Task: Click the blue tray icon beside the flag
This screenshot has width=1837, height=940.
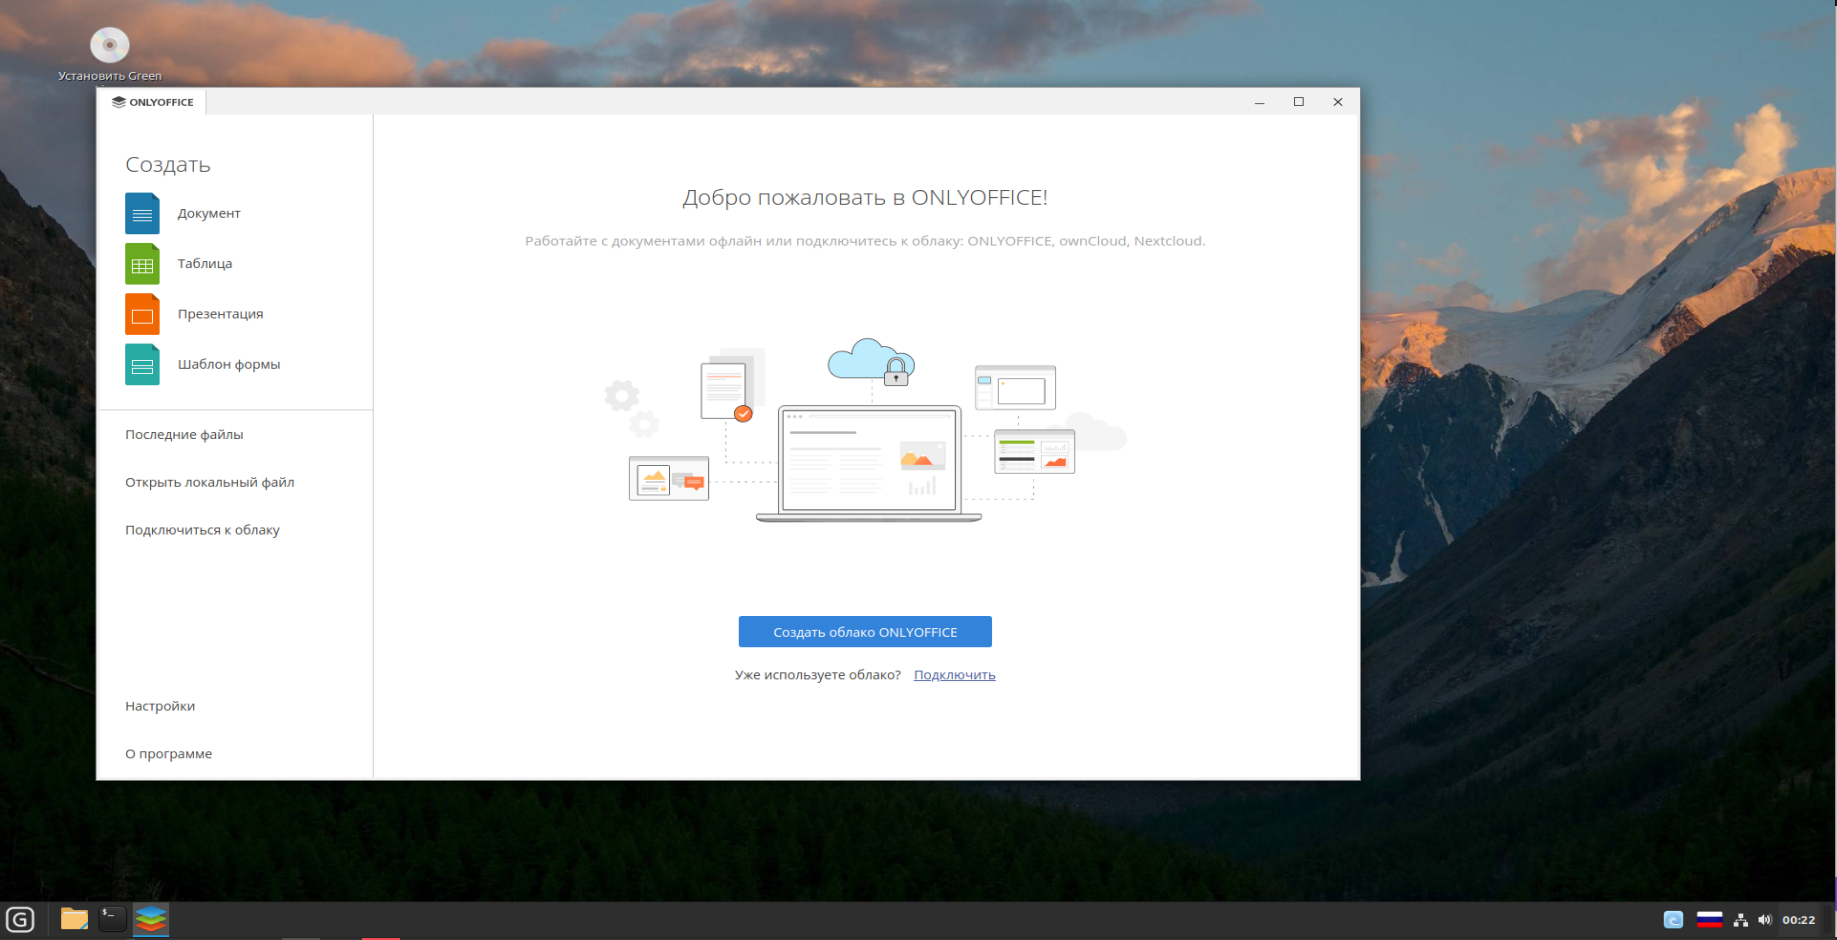Action: (1673, 920)
